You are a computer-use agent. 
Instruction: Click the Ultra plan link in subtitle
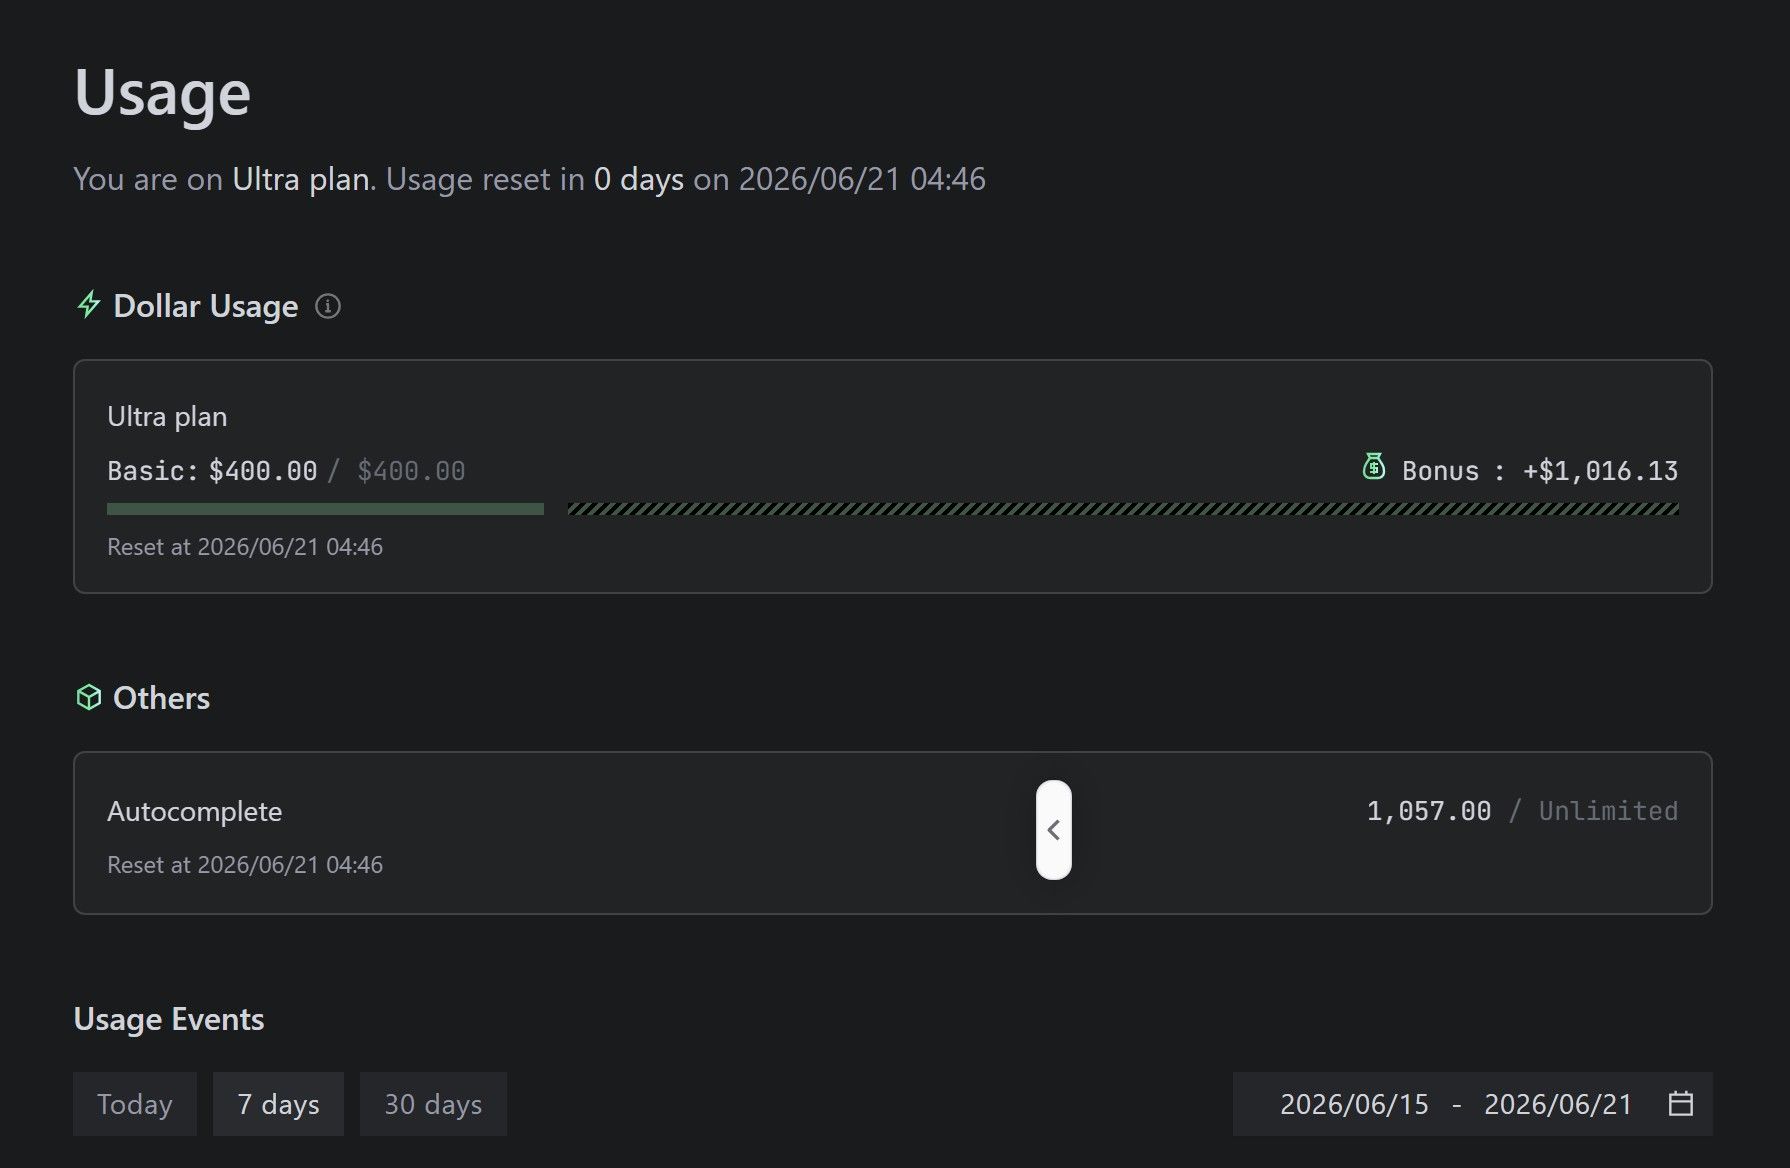coord(301,179)
